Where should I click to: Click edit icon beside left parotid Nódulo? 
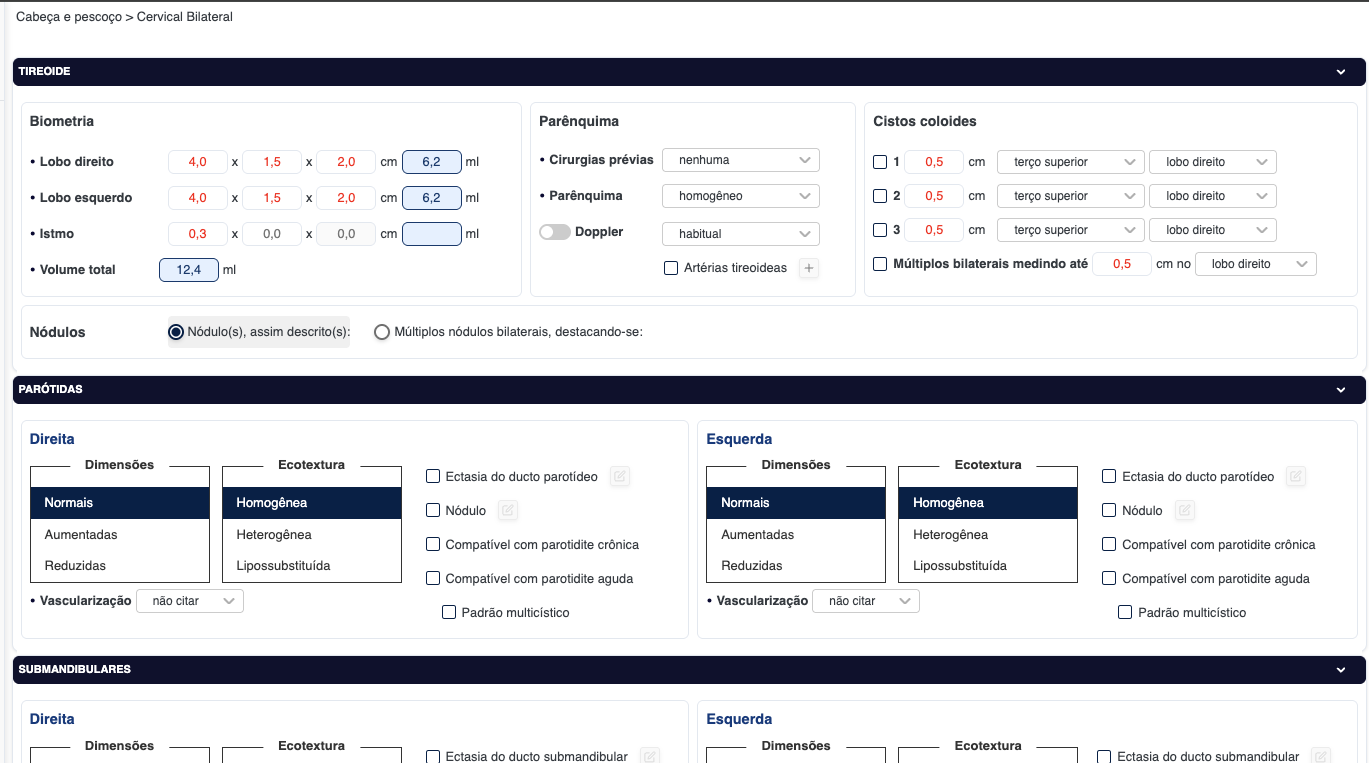[x=1185, y=511]
